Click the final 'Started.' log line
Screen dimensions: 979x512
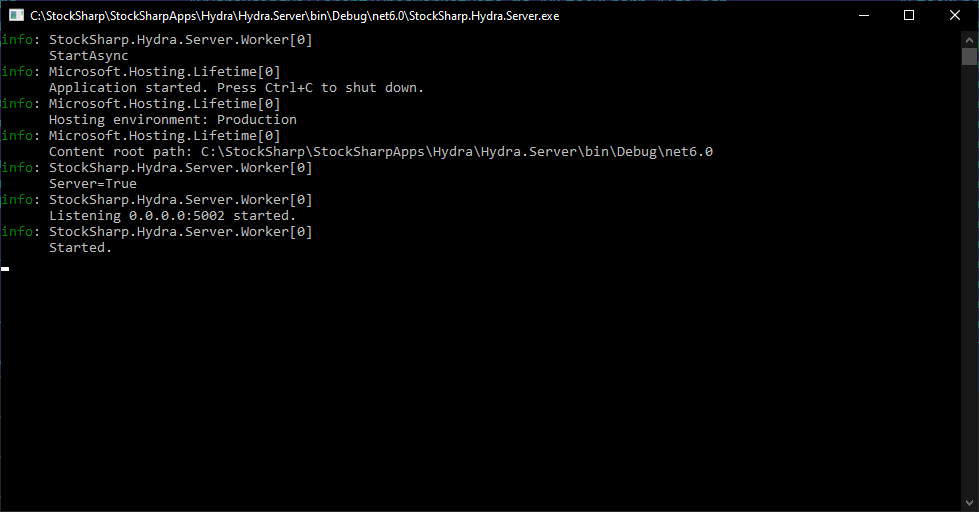pyautogui.click(x=81, y=247)
